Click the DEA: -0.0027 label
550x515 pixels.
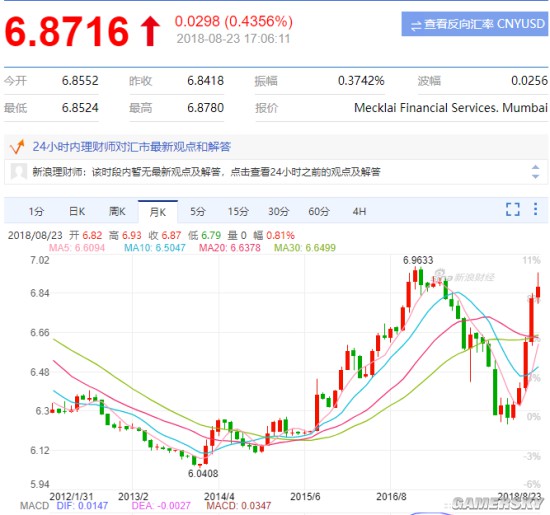[161, 506]
